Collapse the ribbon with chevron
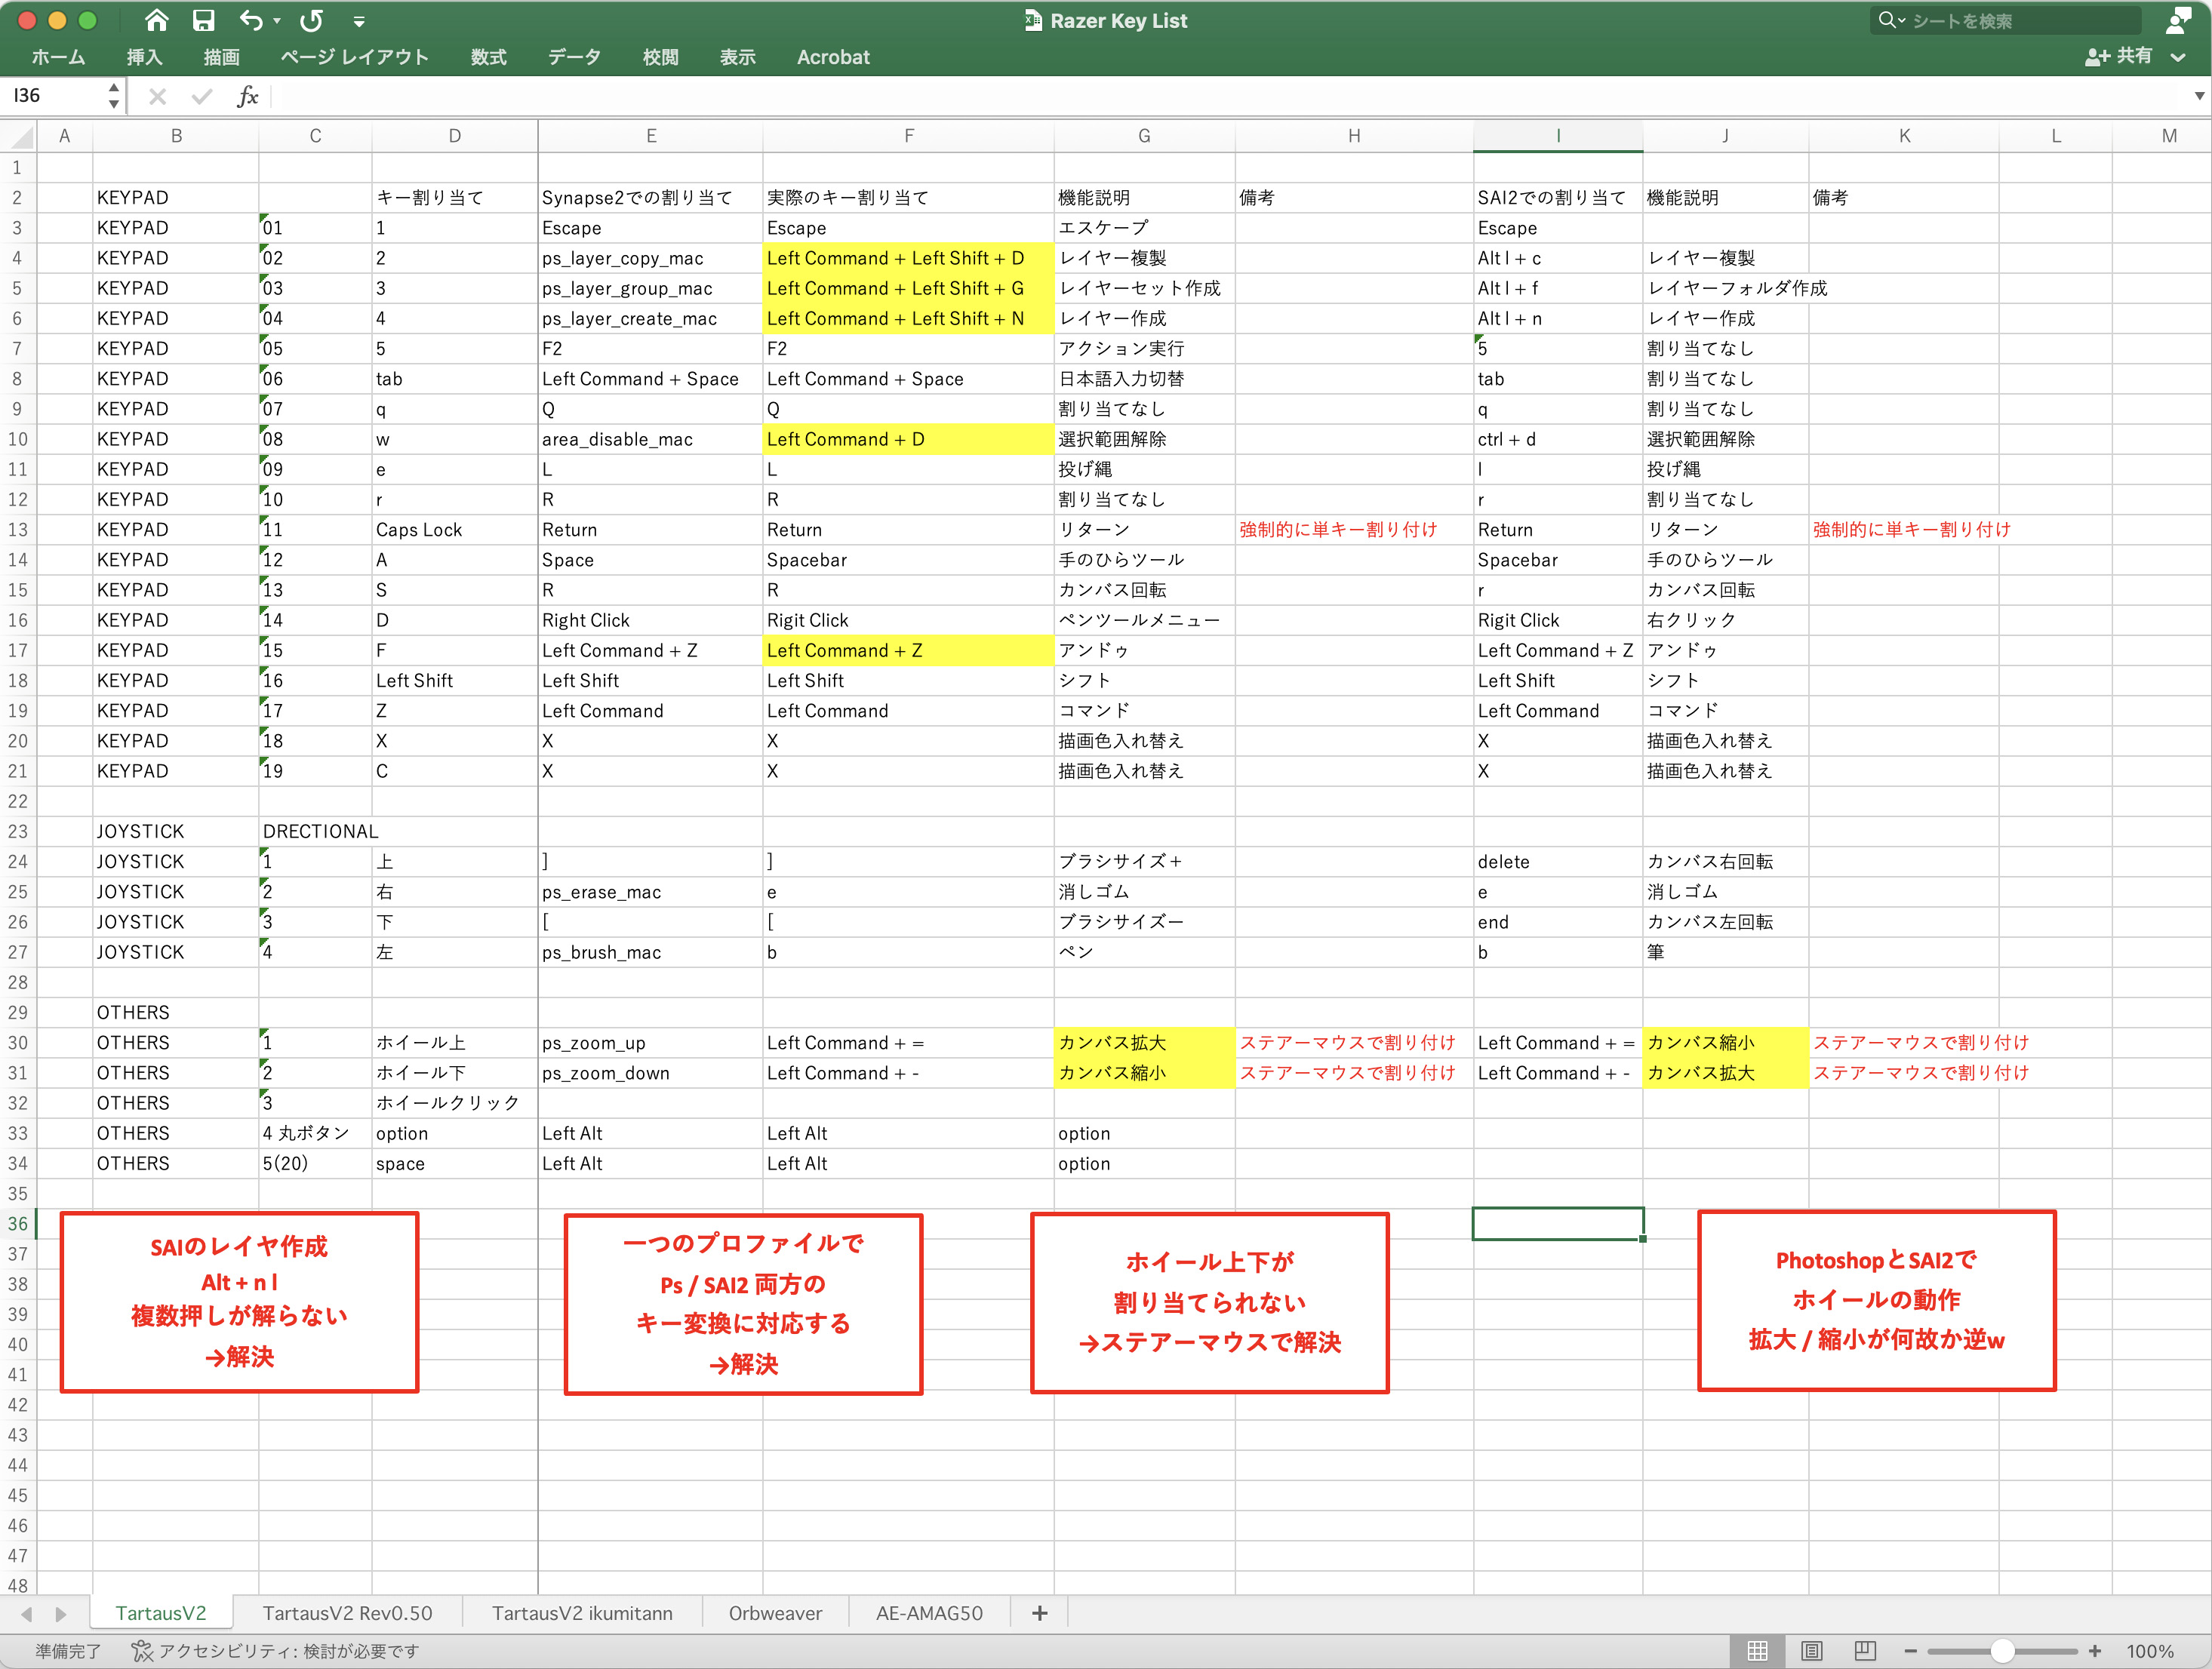This screenshot has height=1669, width=2212. [x=2178, y=57]
